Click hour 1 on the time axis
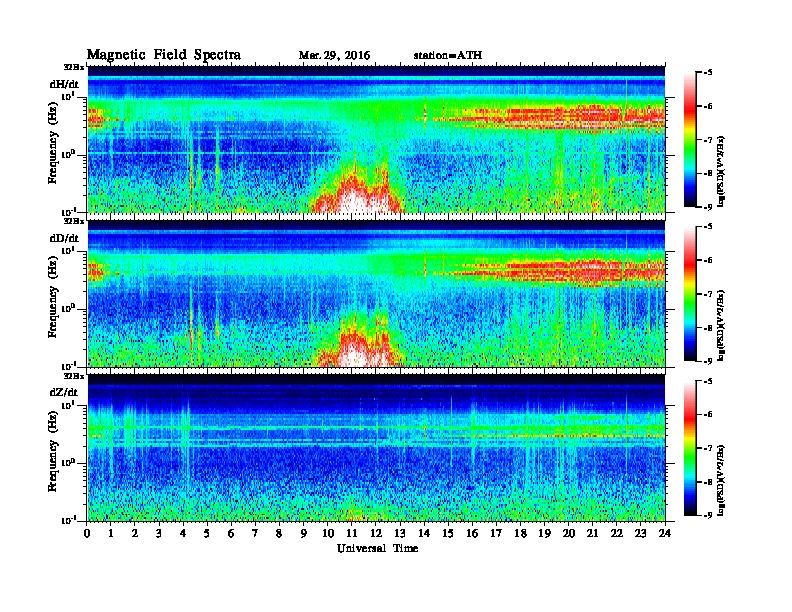The image size is (792, 612). pyautogui.click(x=111, y=534)
